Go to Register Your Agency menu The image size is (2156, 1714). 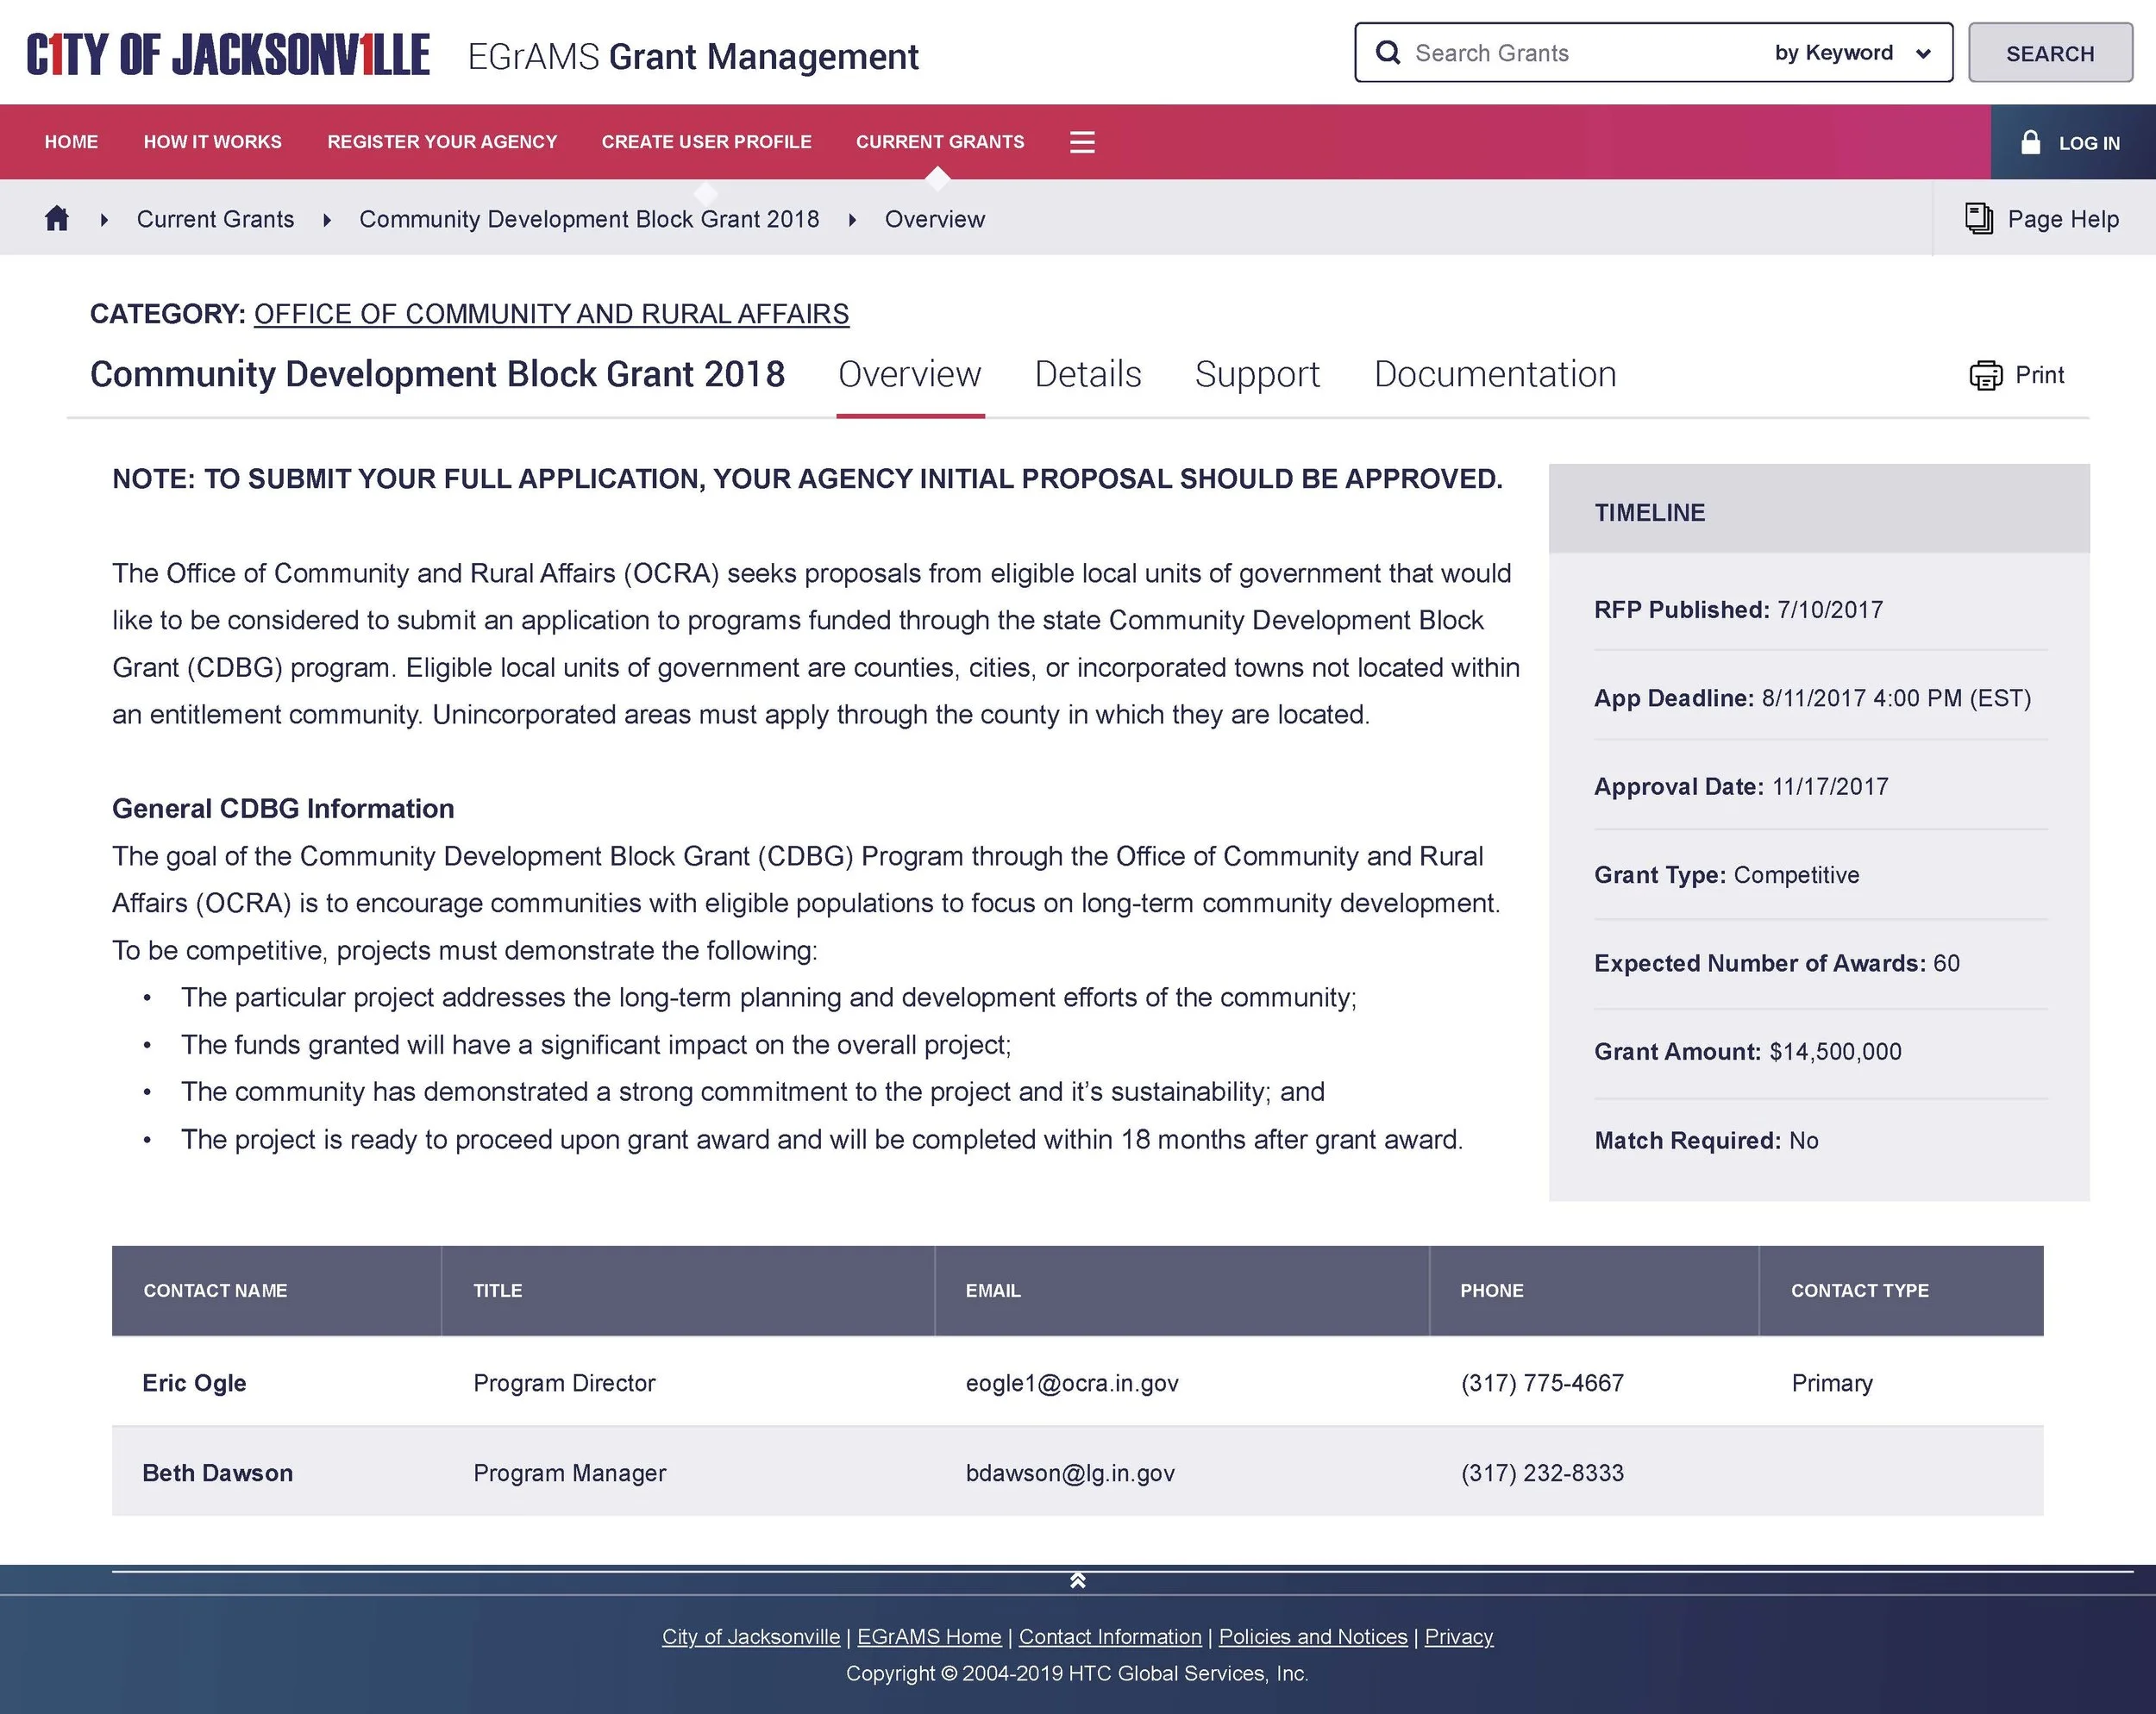click(x=442, y=142)
